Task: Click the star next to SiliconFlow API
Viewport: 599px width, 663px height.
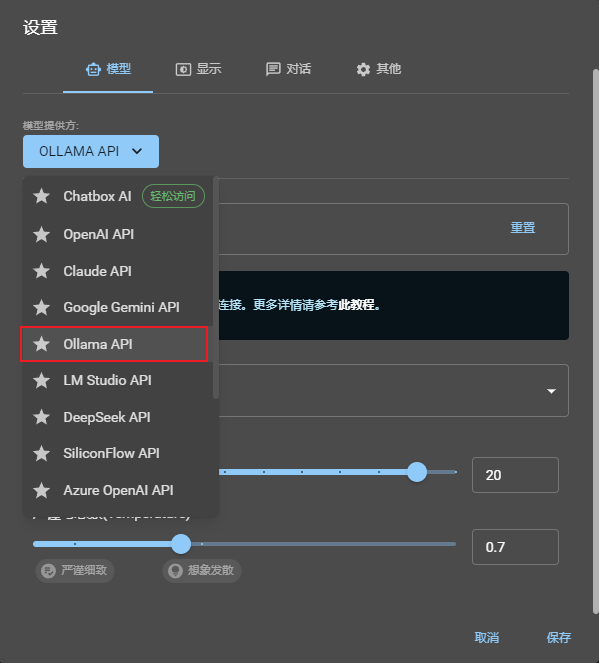Action: point(41,454)
